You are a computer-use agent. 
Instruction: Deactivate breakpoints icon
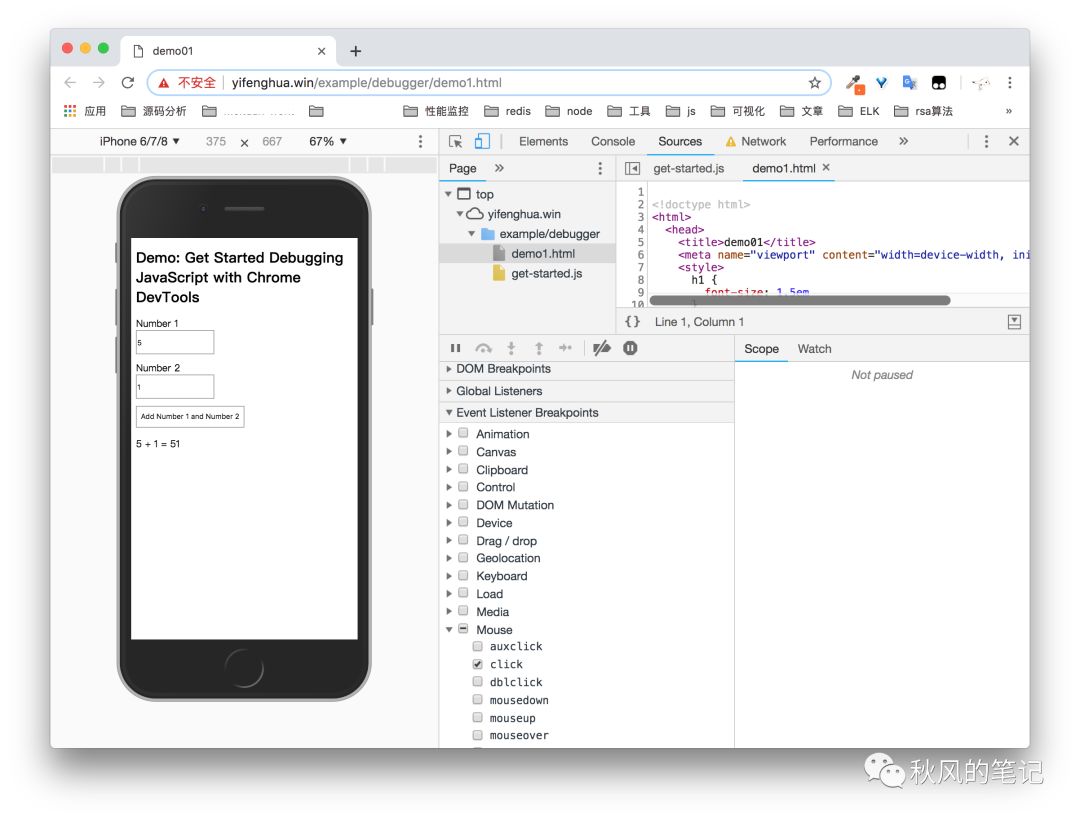click(x=602, y=348)
